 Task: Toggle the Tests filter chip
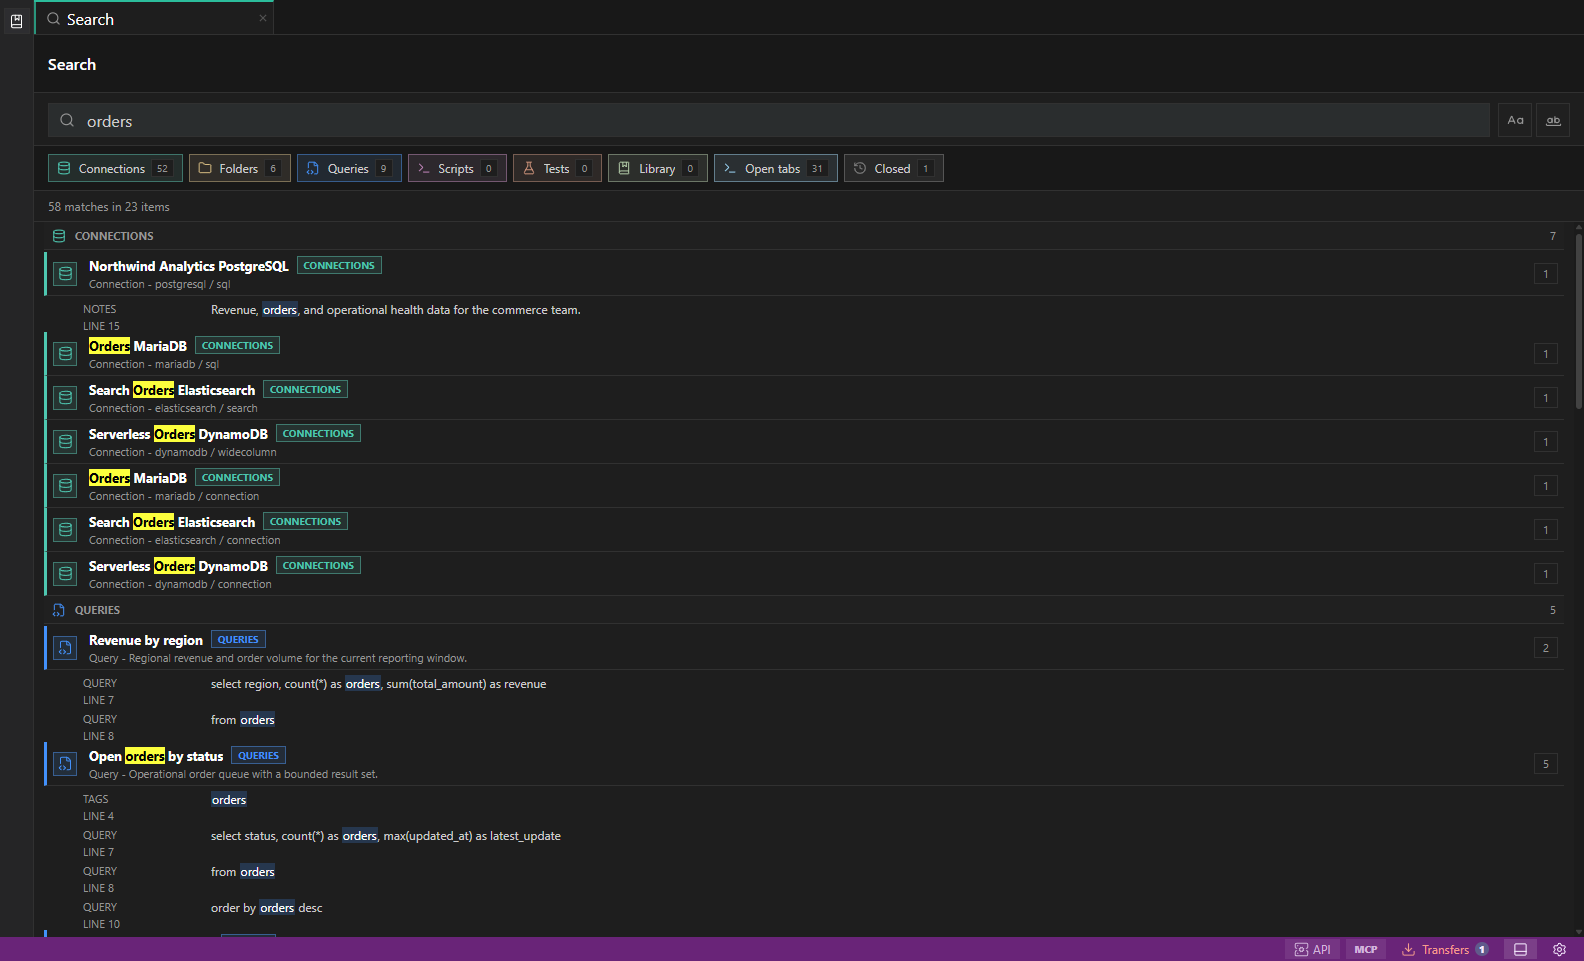557,168
